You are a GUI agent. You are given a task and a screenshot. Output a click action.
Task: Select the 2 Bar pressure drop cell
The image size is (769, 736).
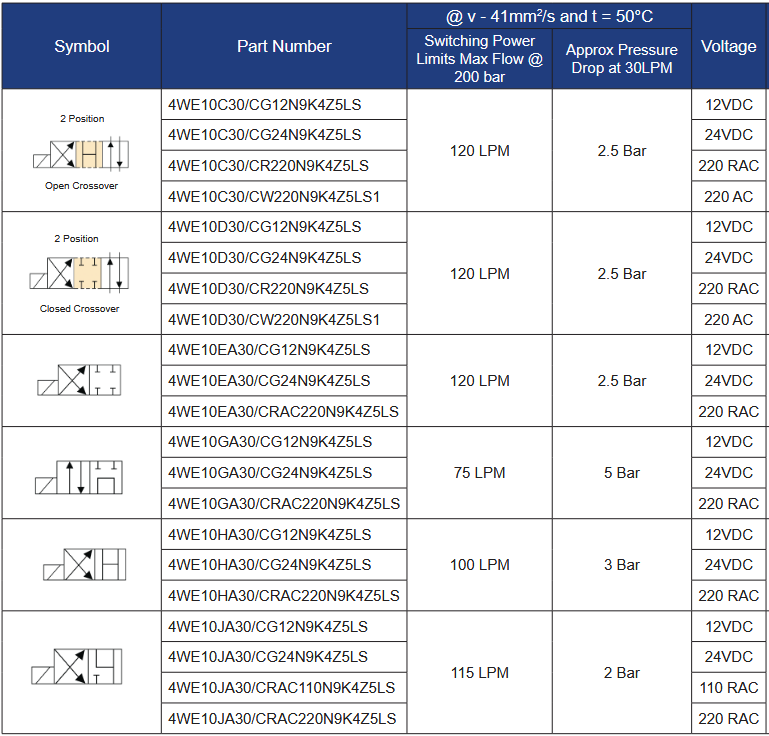click(621, 673)
